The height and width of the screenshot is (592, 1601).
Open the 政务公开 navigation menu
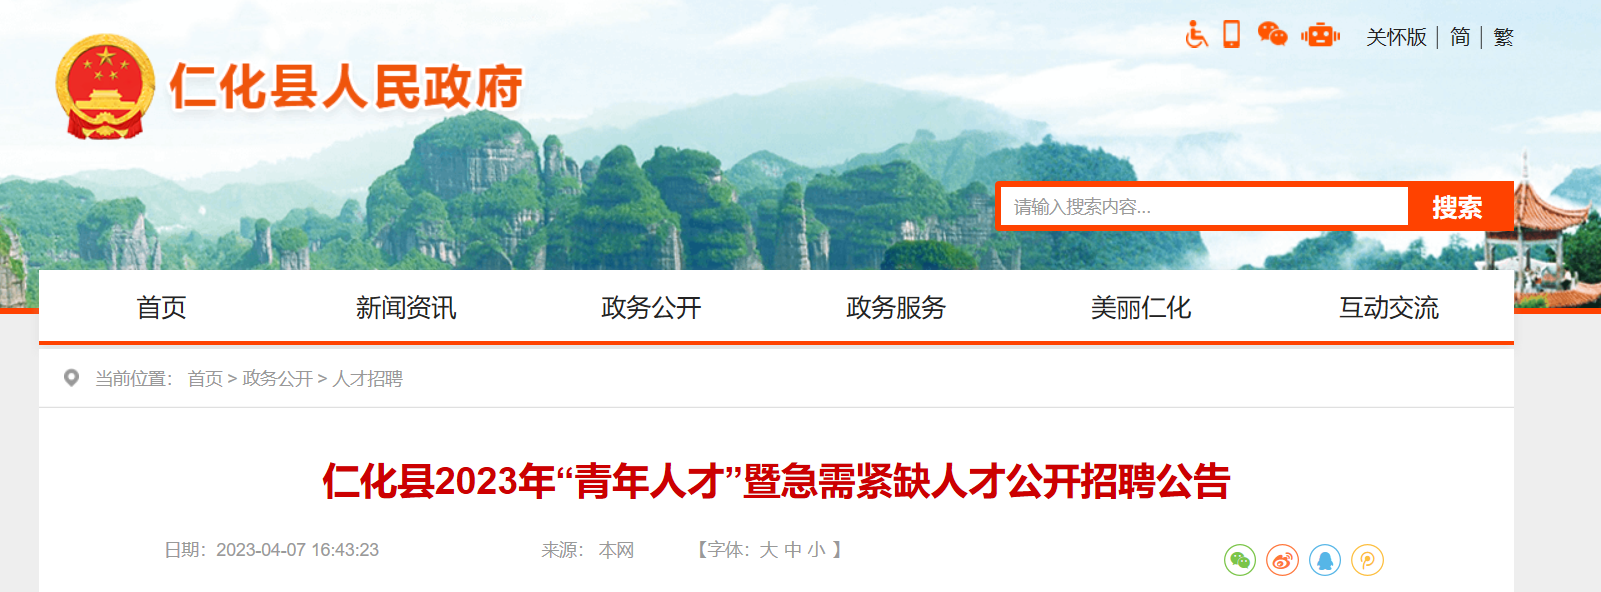tap(651, 308)
